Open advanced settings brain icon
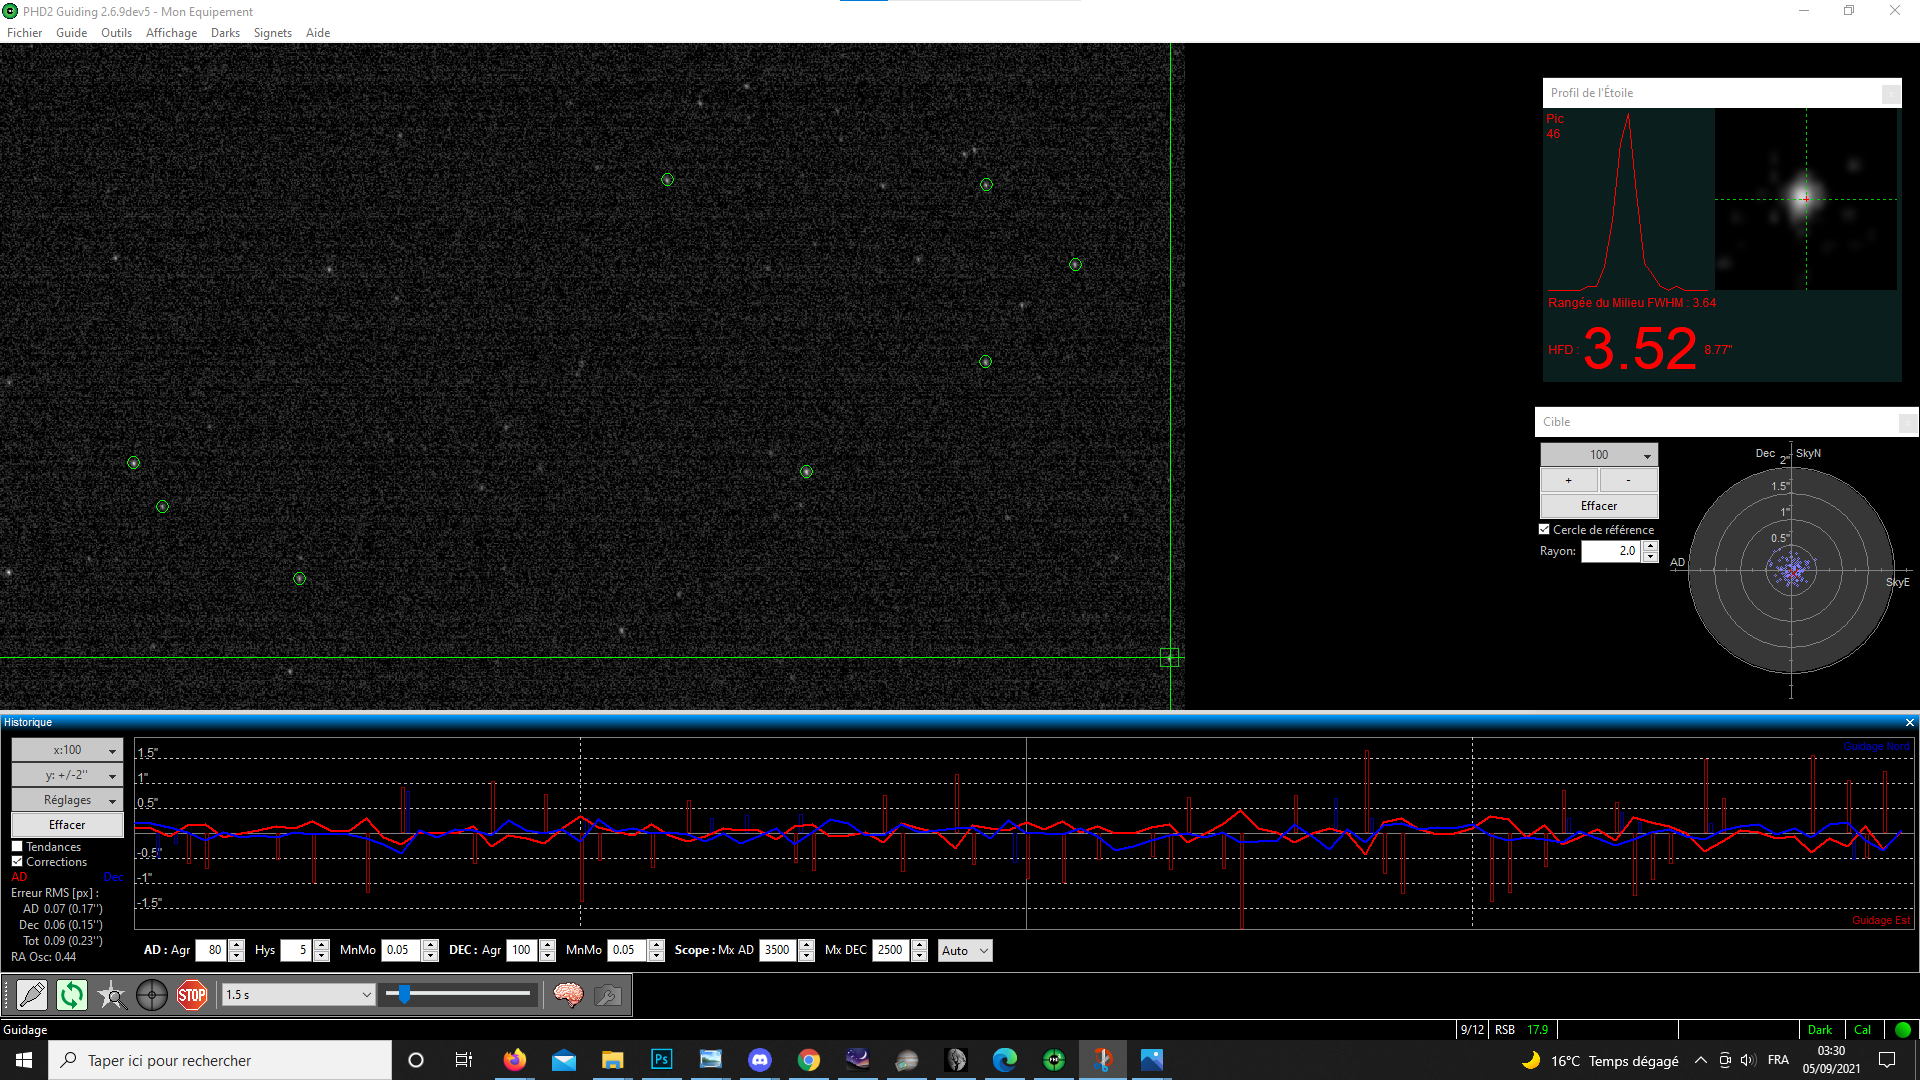Screen dimensions: 1920x1080 (568, 995)
